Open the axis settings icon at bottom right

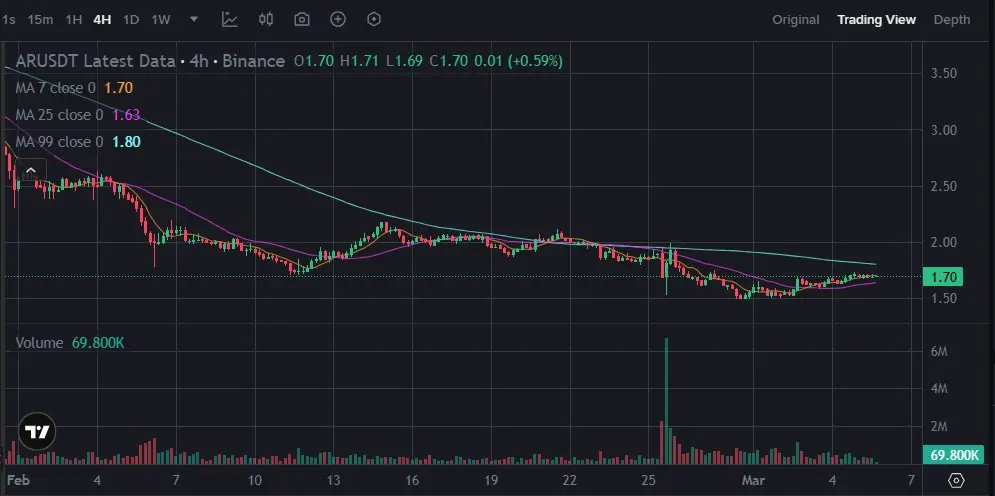point(958,480)
